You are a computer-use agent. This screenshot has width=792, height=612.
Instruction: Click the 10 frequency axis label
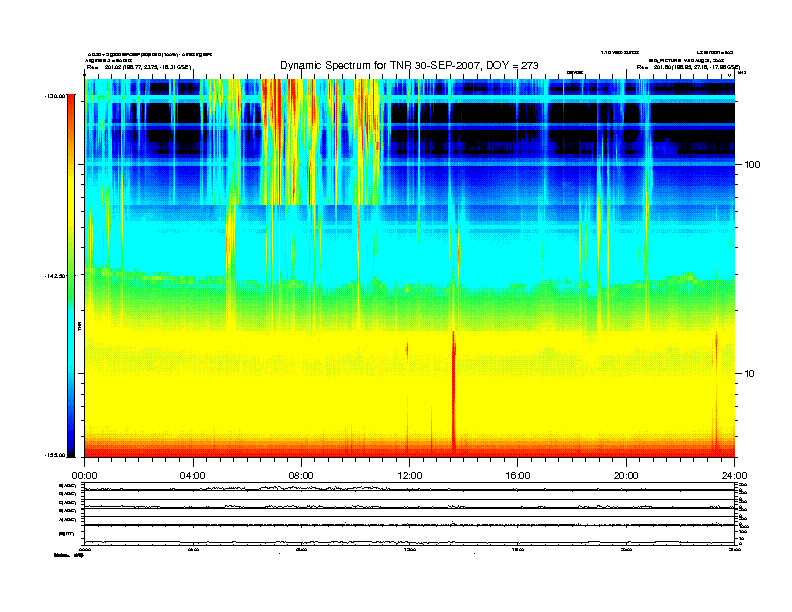tap(749, 374)
